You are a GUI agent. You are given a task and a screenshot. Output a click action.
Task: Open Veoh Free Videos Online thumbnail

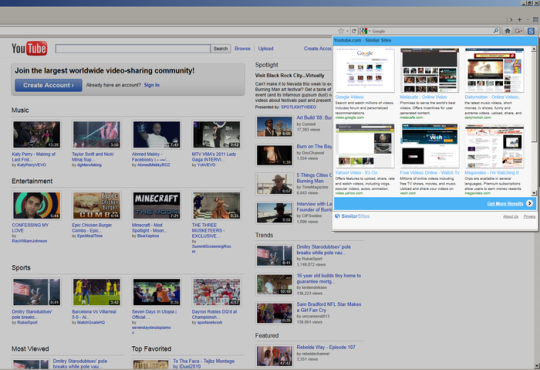pyautogui.click(x=429, y=146)
